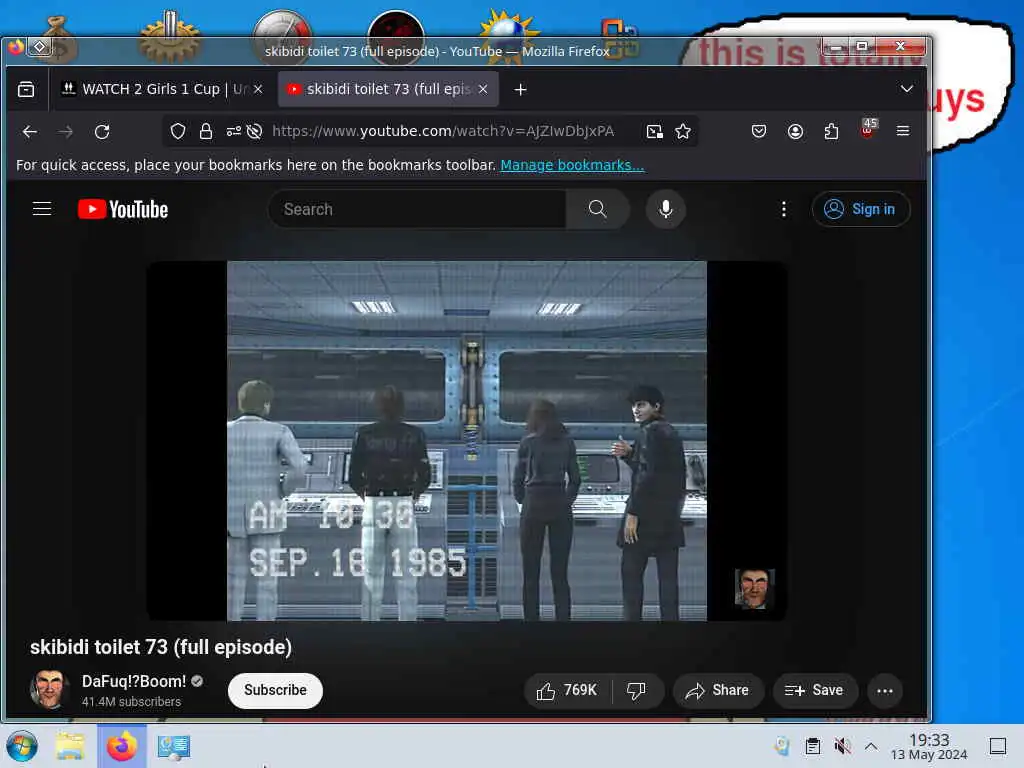Click the YouTube search magnifier button
This screenshot has height=768, width=1024.
click(x=598, y=209)
